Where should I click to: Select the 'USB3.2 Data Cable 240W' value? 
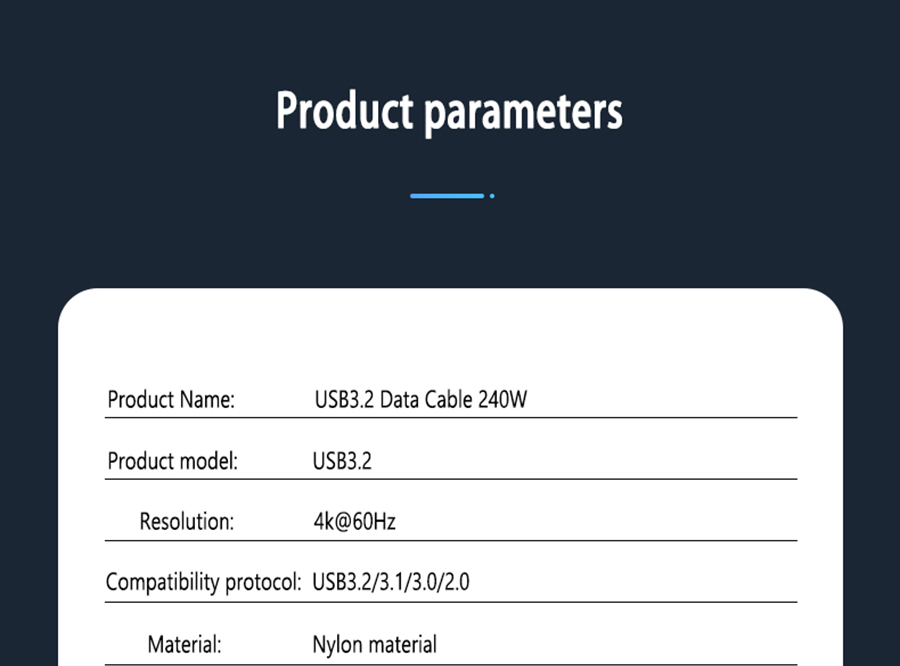tap(420, 400)
